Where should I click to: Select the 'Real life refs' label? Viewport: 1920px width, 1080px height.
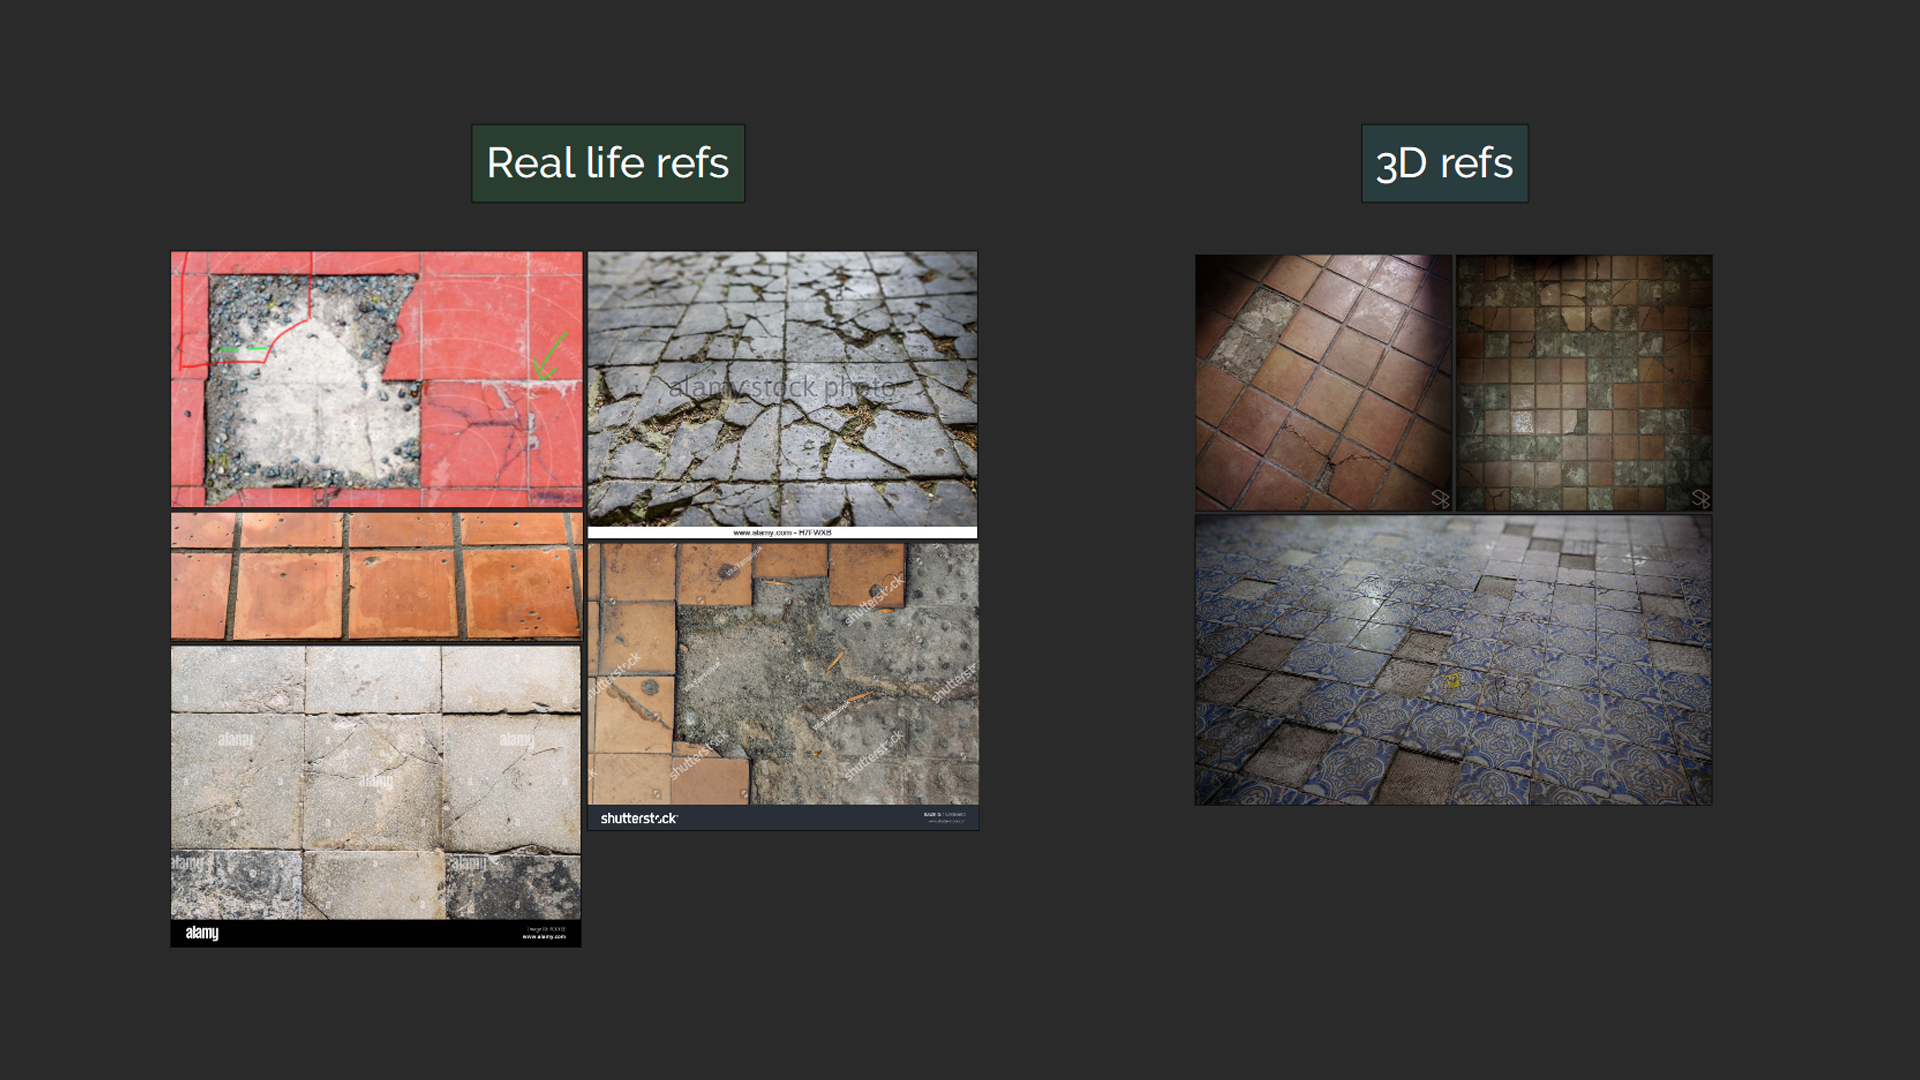coord(607,163)
